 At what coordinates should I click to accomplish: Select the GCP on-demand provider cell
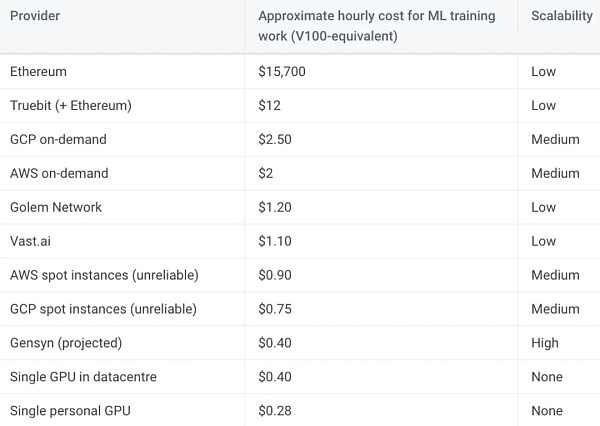(x=58, y=139)
